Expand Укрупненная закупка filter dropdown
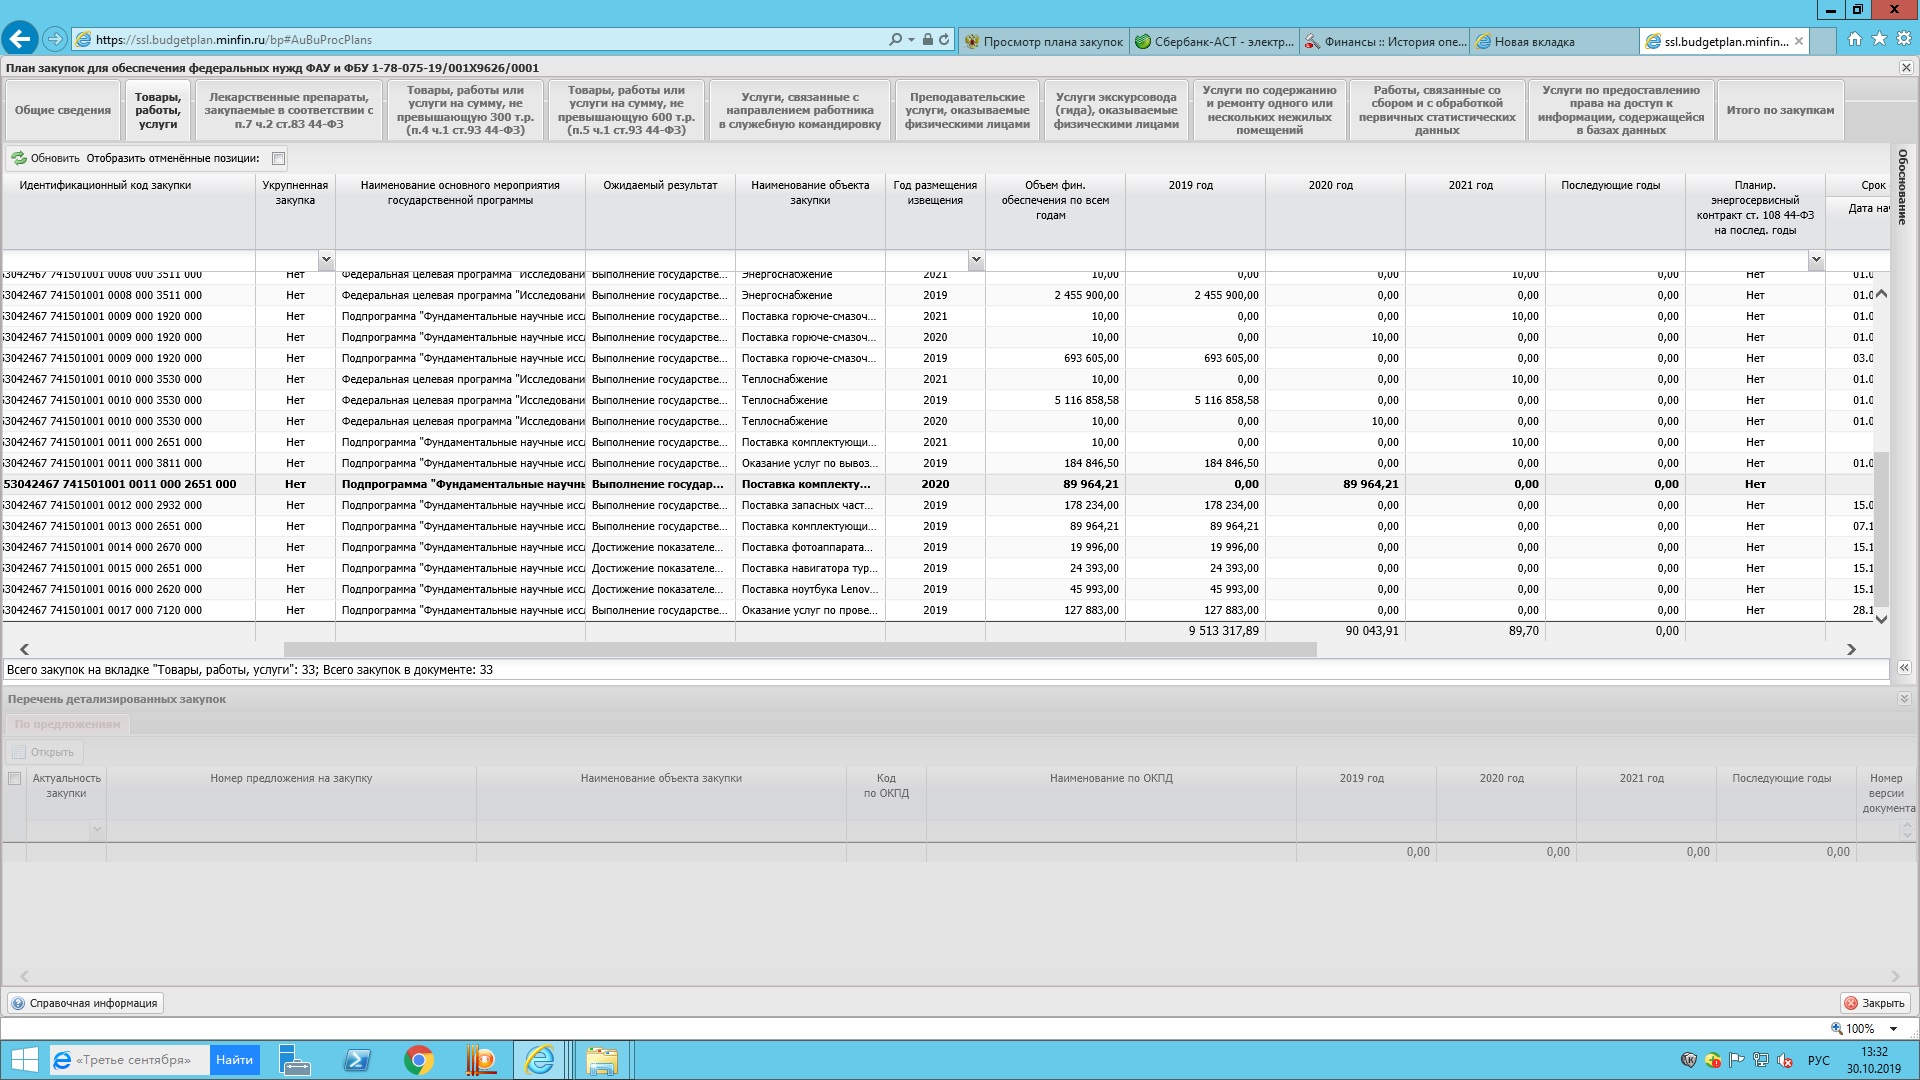Image resolution: width=1920 pixels, height=1080 pixels. click(x=325, y=260)
